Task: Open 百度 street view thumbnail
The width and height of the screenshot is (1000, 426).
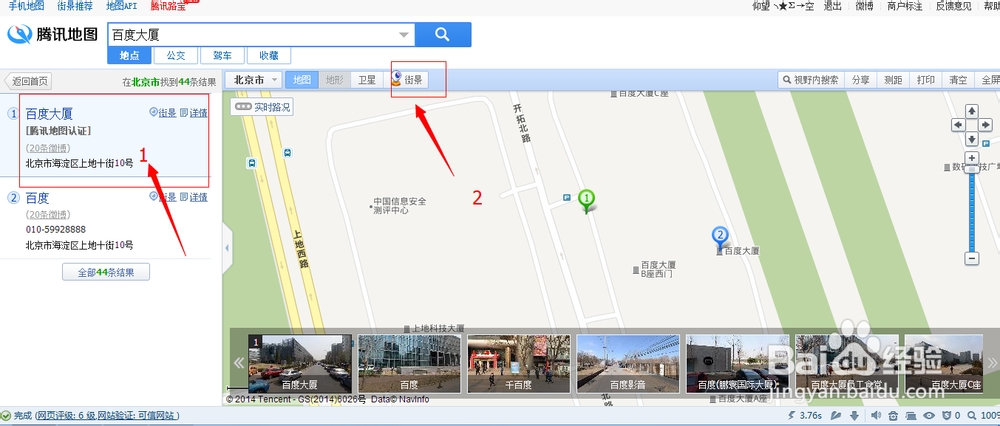Action: (409, 364)
